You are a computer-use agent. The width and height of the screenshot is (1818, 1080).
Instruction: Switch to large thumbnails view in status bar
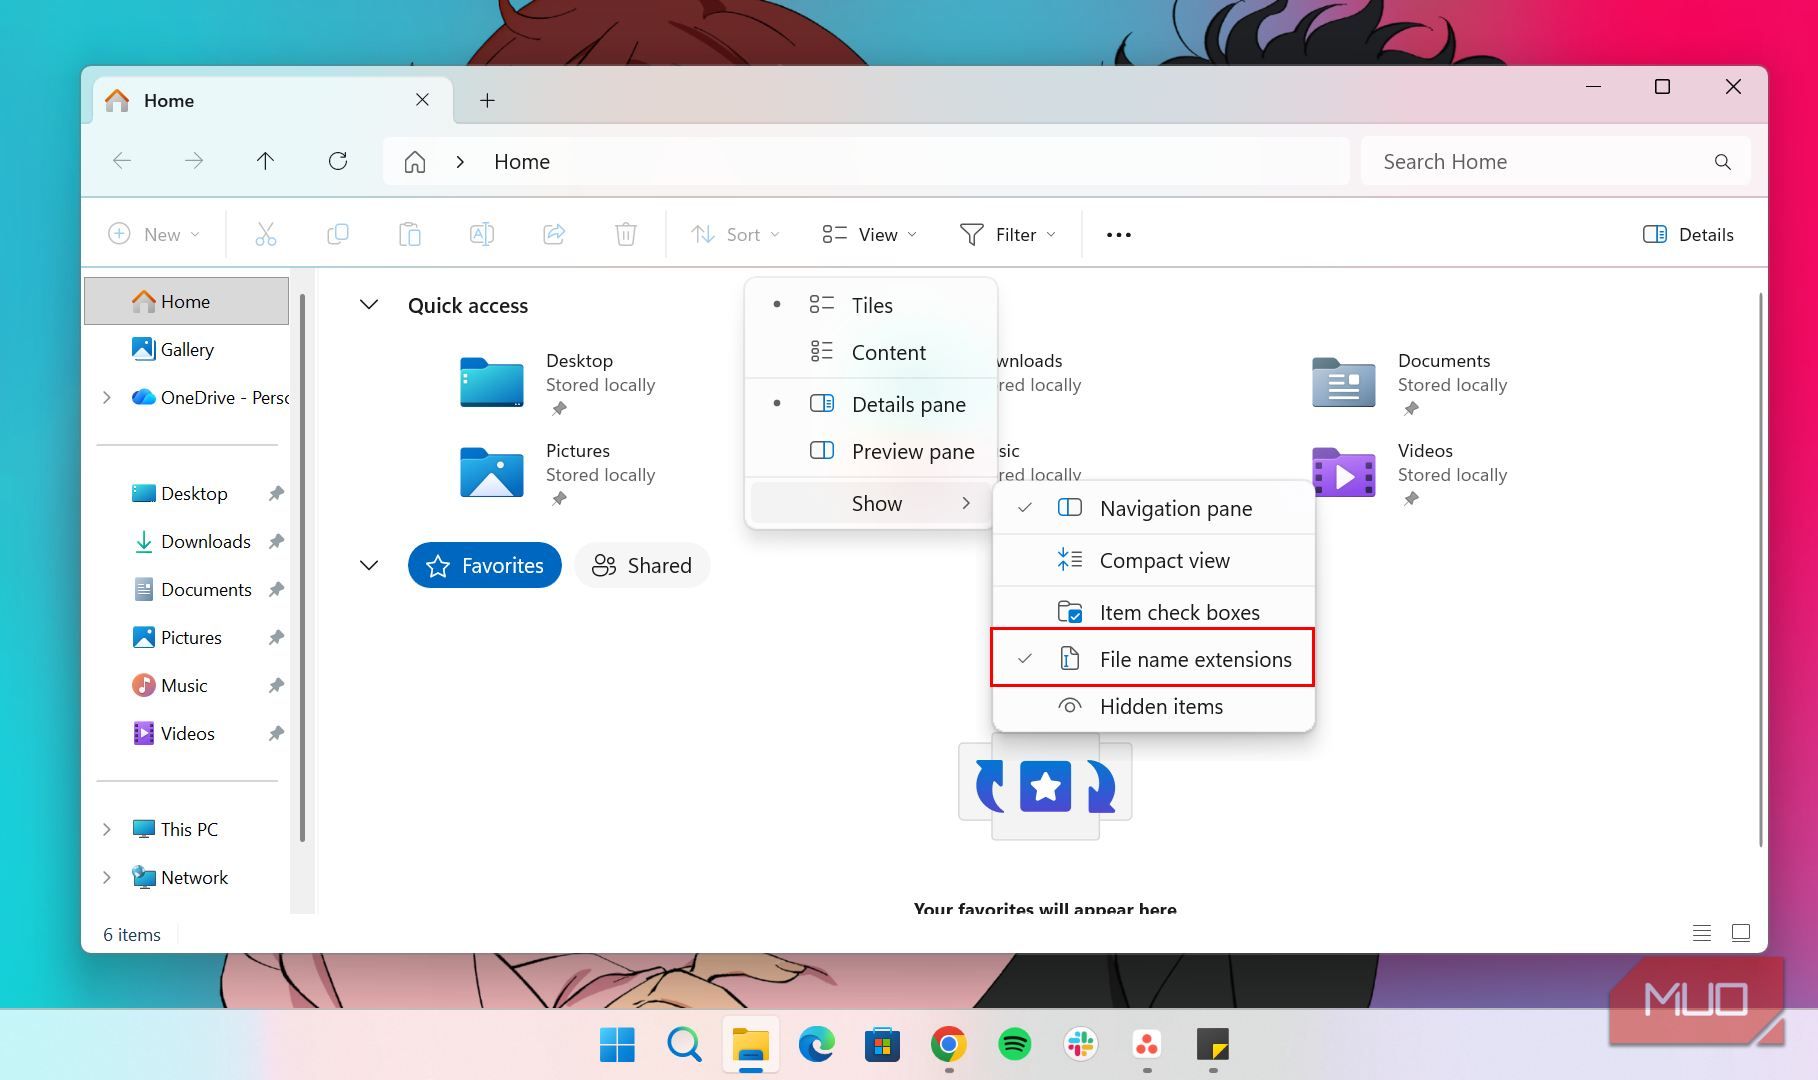click(x=1741, y=933)
